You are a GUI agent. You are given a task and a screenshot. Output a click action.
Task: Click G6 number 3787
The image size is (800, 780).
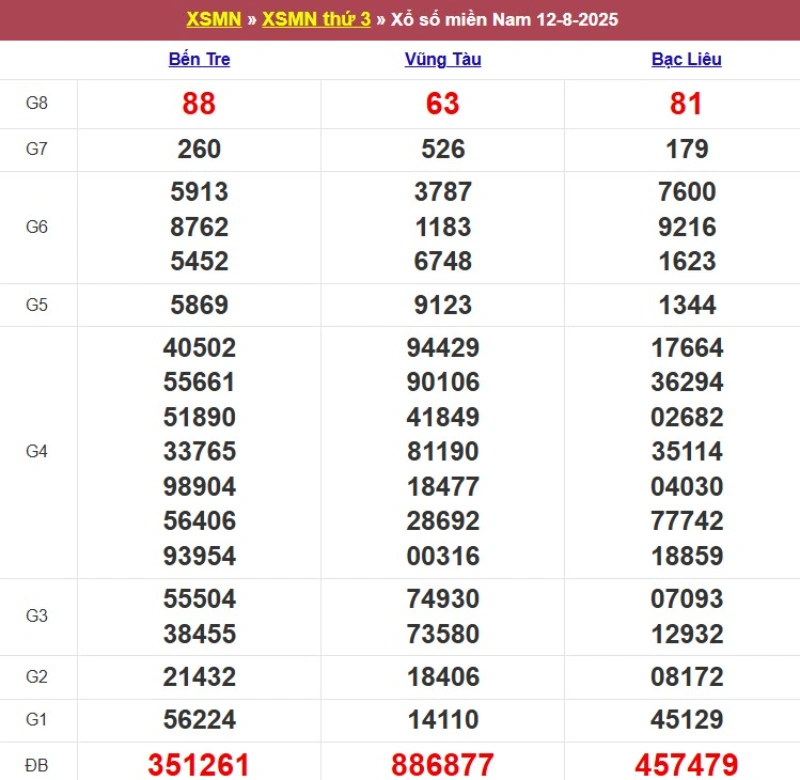tap(443, 192)
